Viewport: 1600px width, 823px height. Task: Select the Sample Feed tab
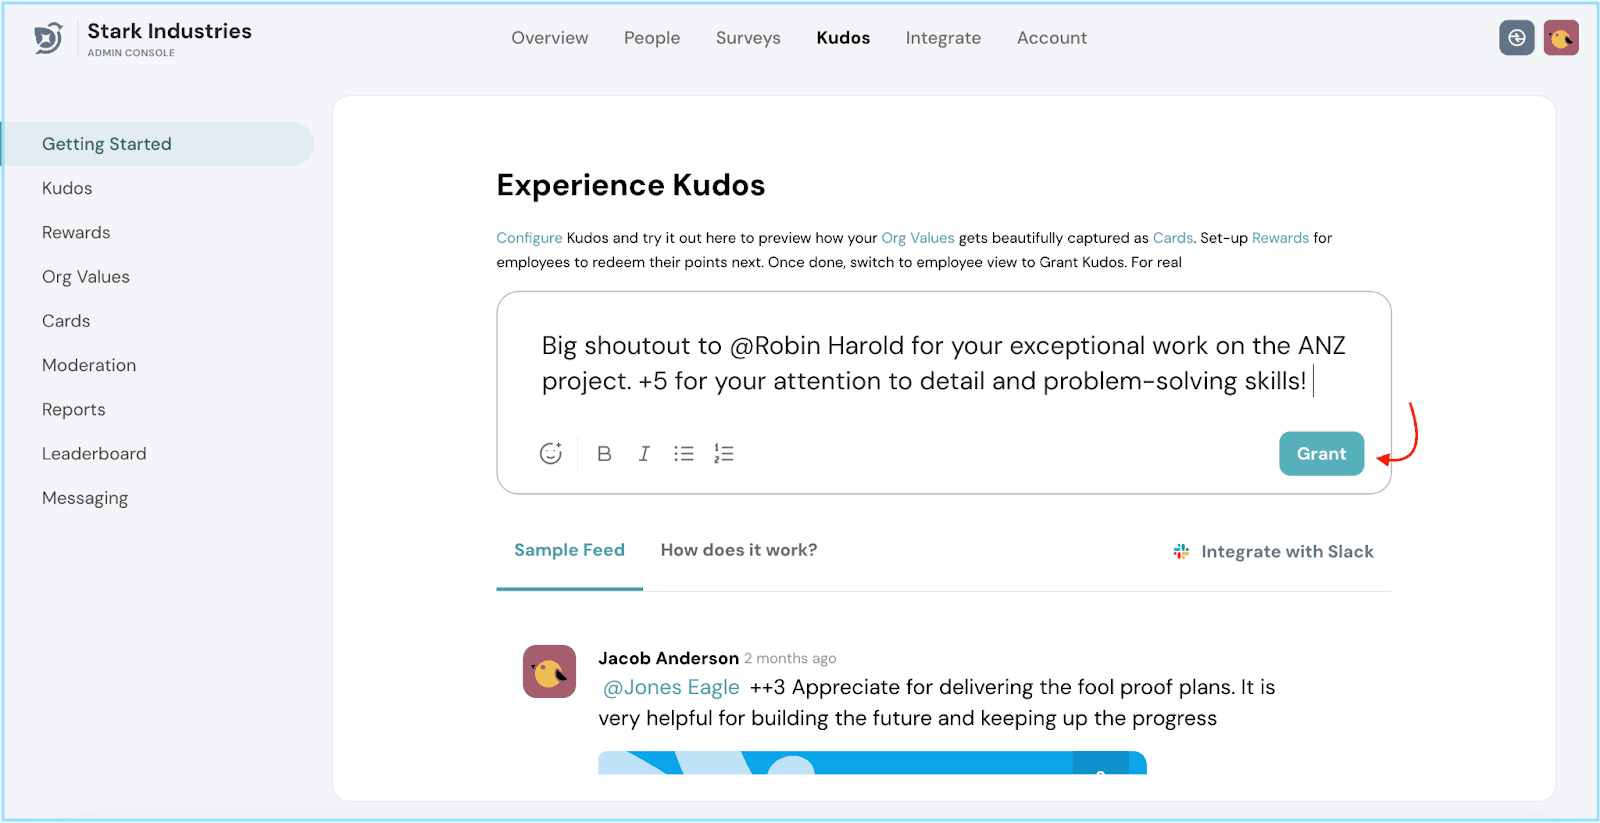pos(569,550)
